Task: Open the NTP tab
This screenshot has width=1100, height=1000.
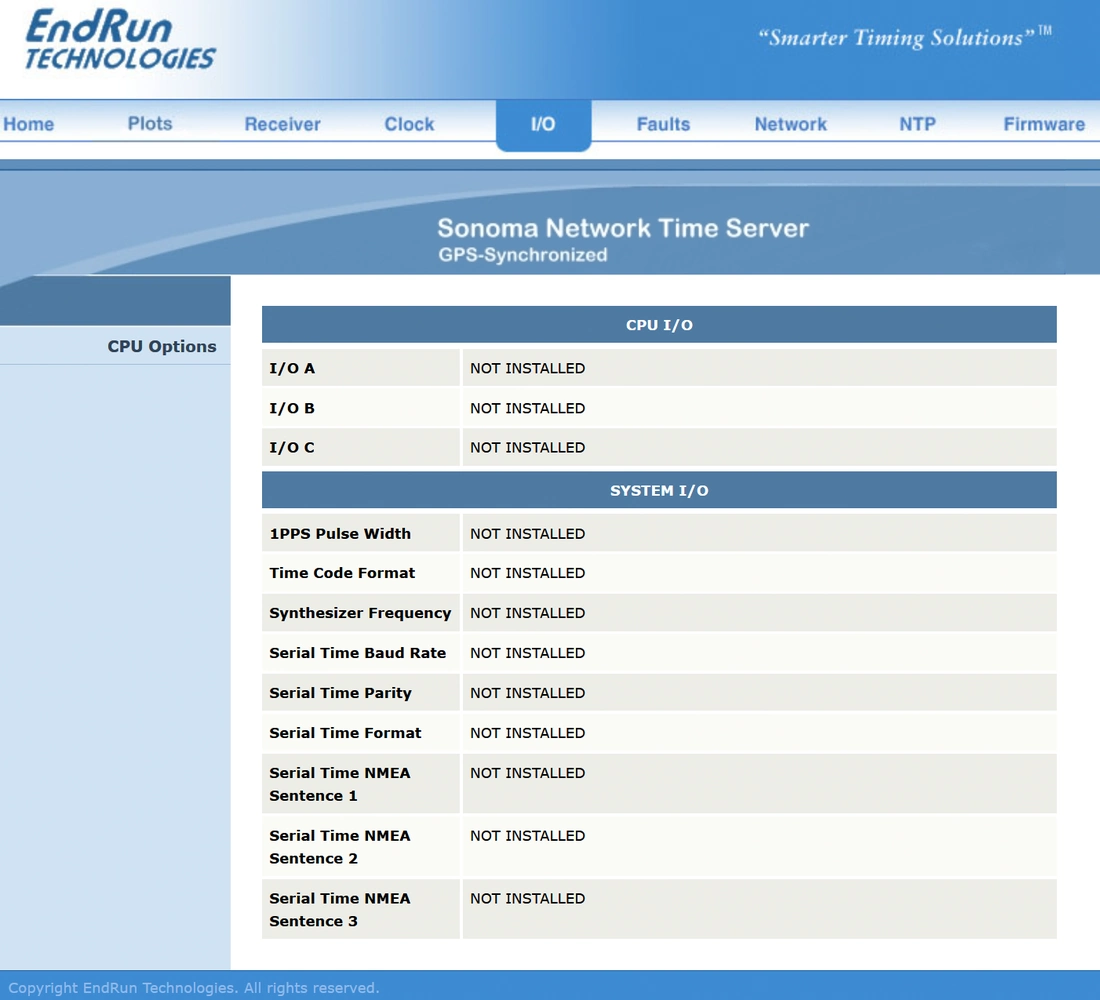Action: (918, 124)
